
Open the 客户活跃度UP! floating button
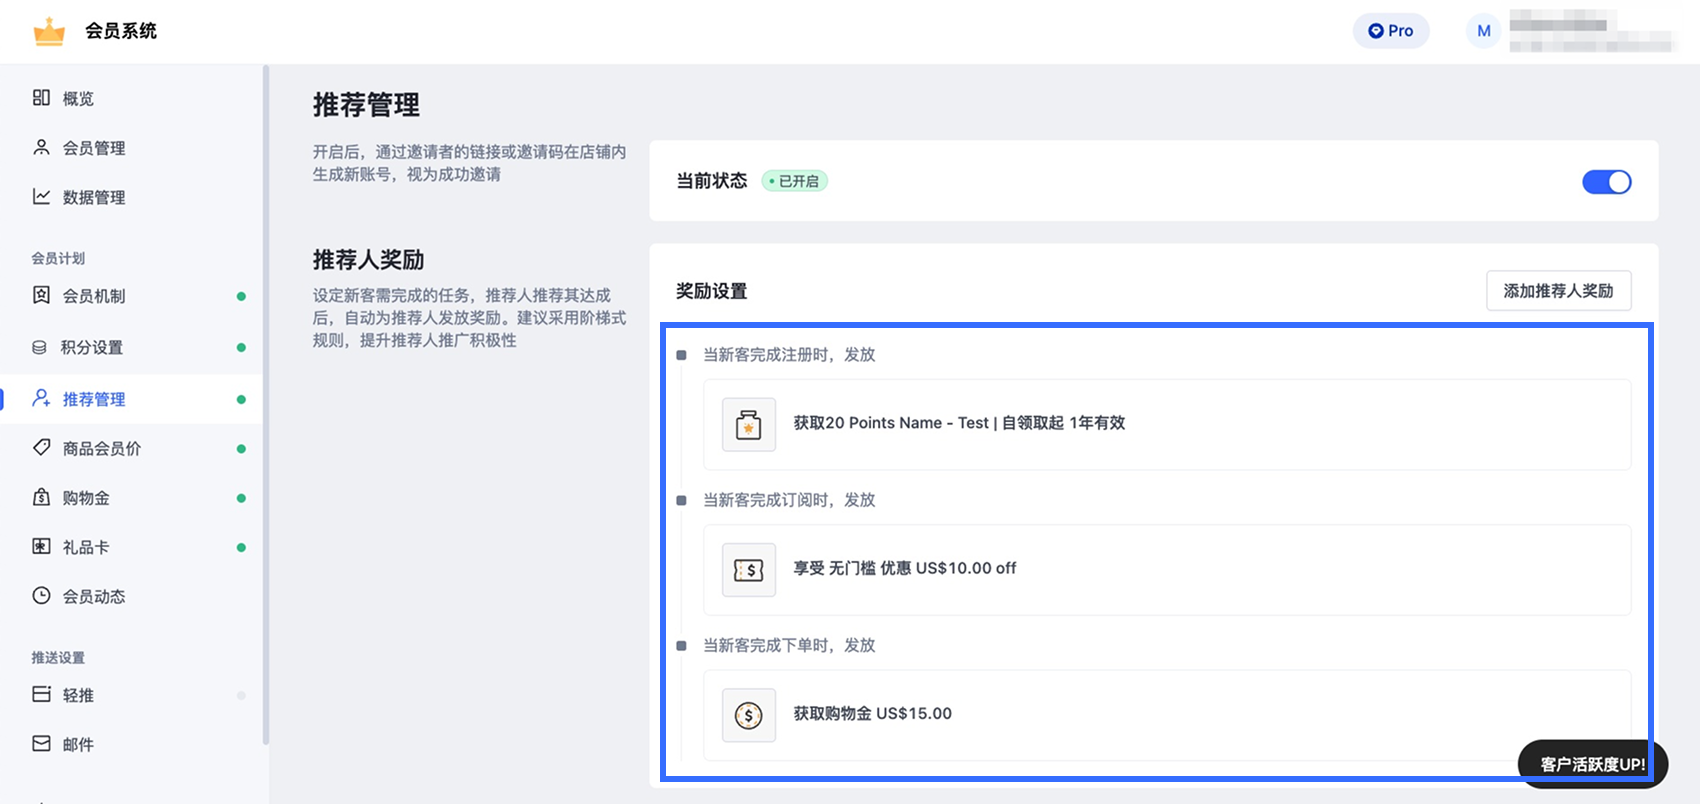[x=1592, y=764]
